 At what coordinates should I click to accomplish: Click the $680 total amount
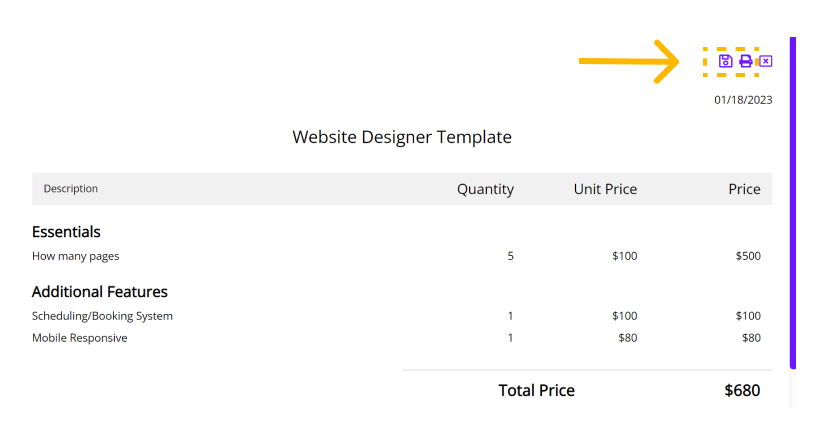742,390
